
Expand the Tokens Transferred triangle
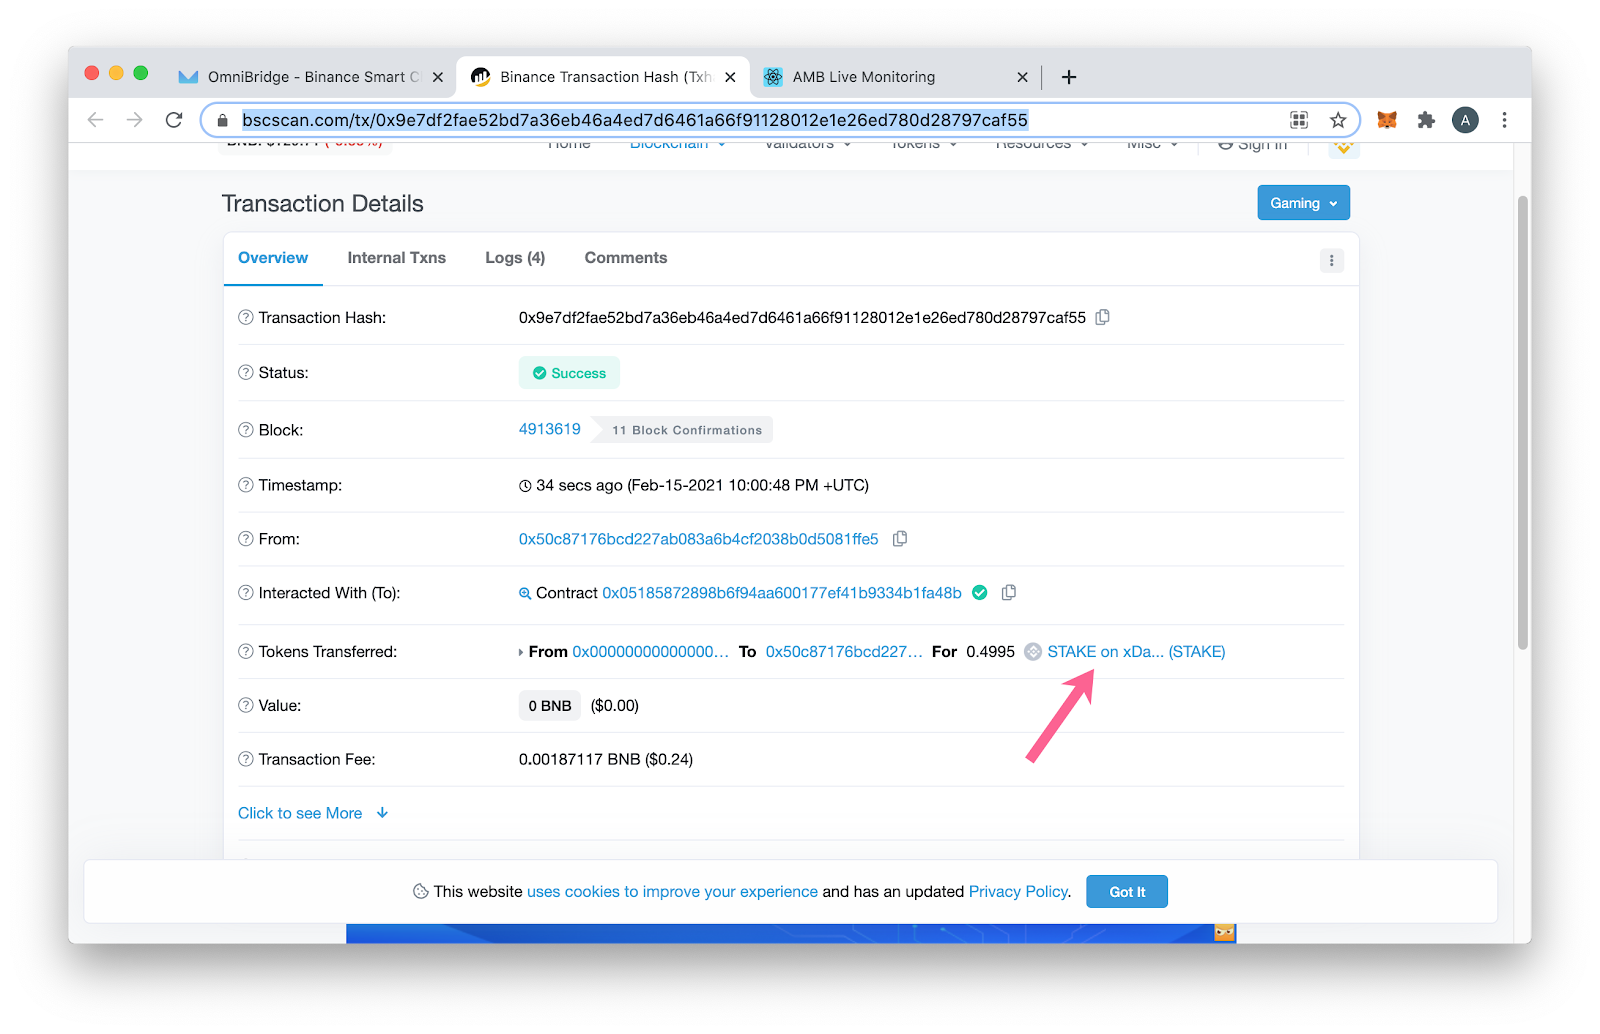[521, 652]
